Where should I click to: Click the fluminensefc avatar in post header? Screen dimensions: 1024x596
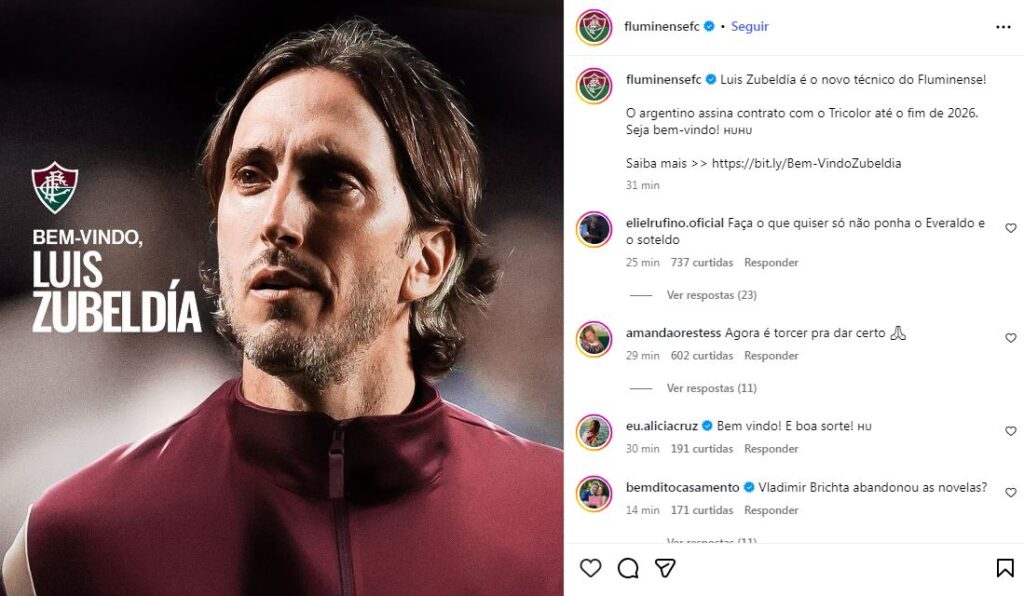[594, 27]
